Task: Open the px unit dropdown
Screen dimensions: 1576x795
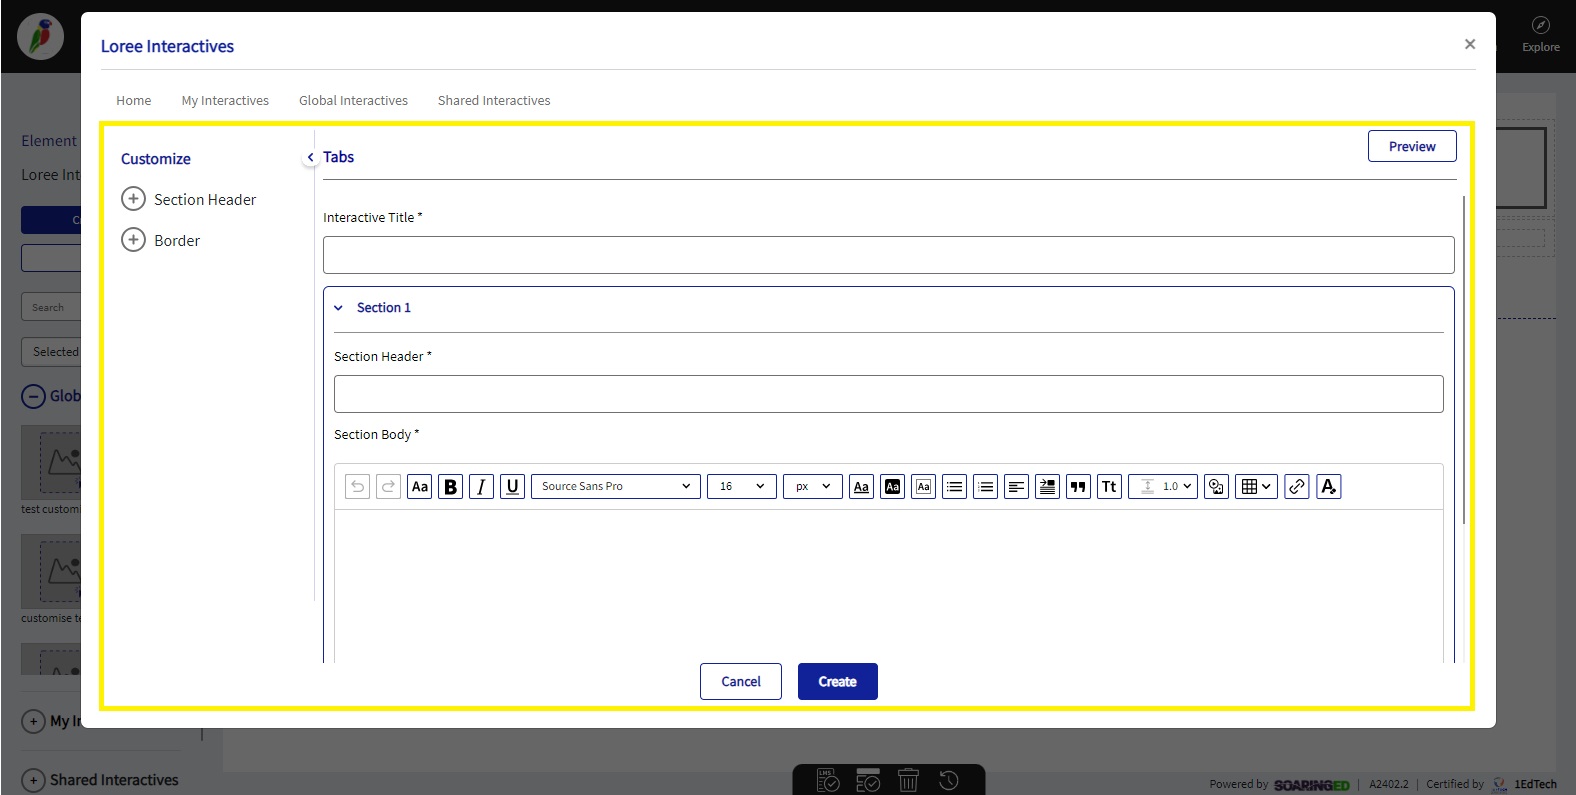Action: tap(813, 486)
